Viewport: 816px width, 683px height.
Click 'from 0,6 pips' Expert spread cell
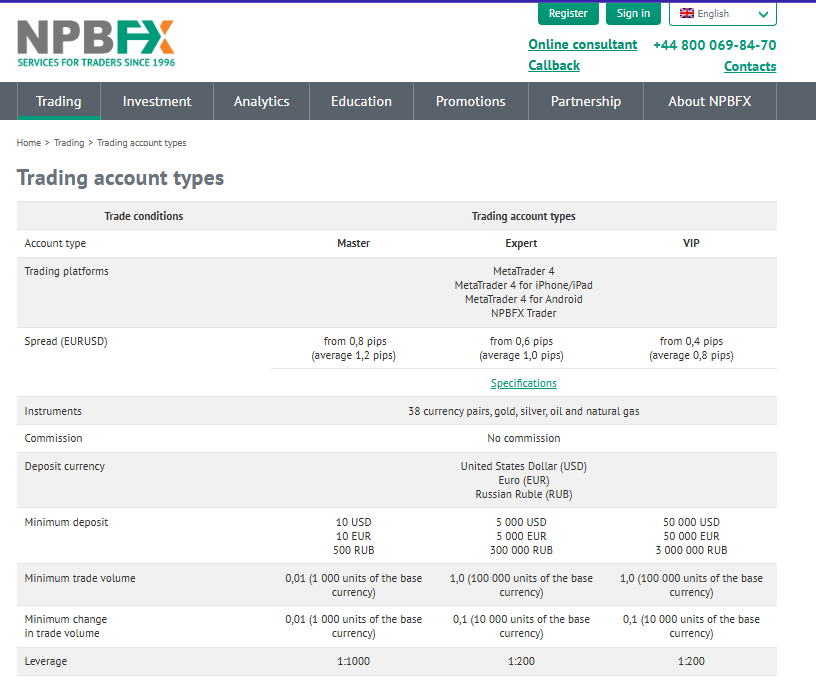521,342
